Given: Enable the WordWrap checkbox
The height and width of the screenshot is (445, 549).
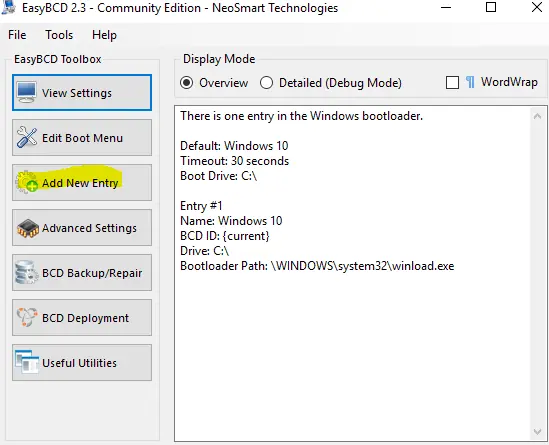Looking at the screenshot, I should 452,83.
